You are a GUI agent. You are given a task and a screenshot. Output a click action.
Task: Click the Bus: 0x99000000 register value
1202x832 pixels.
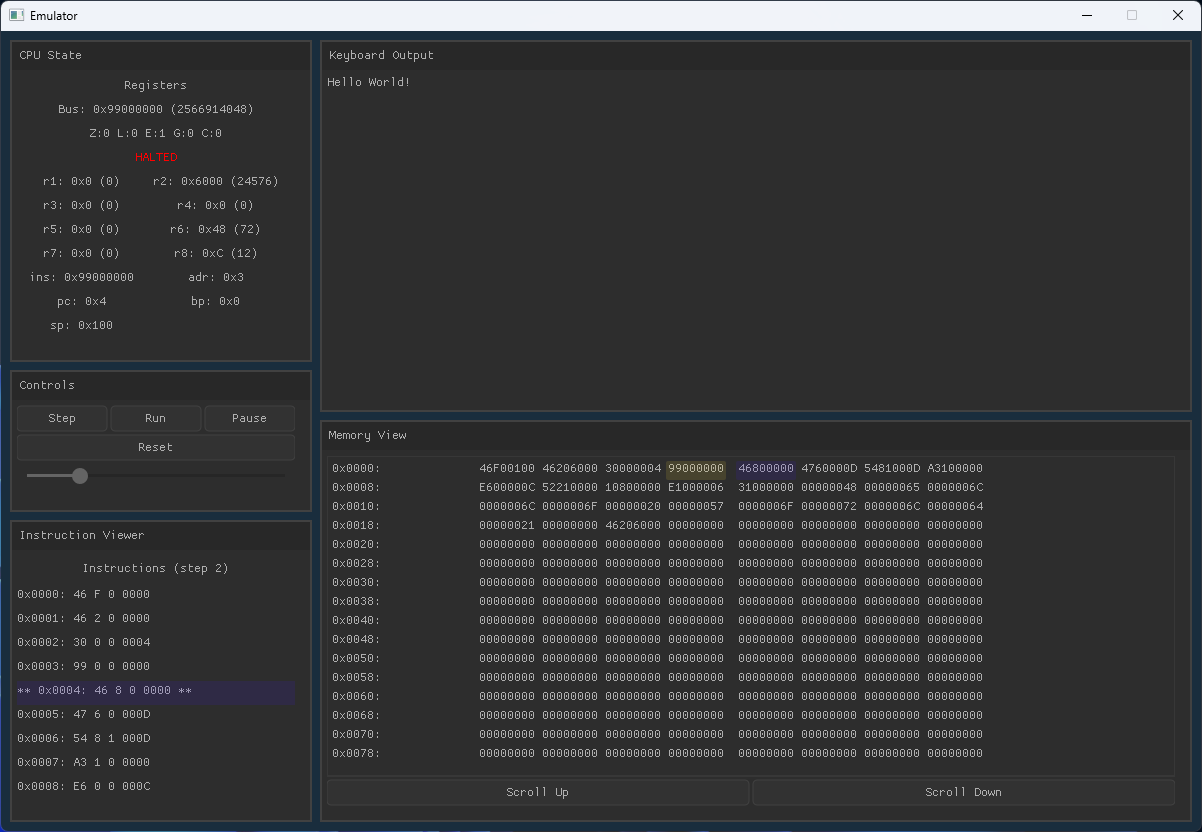(155, 109)
